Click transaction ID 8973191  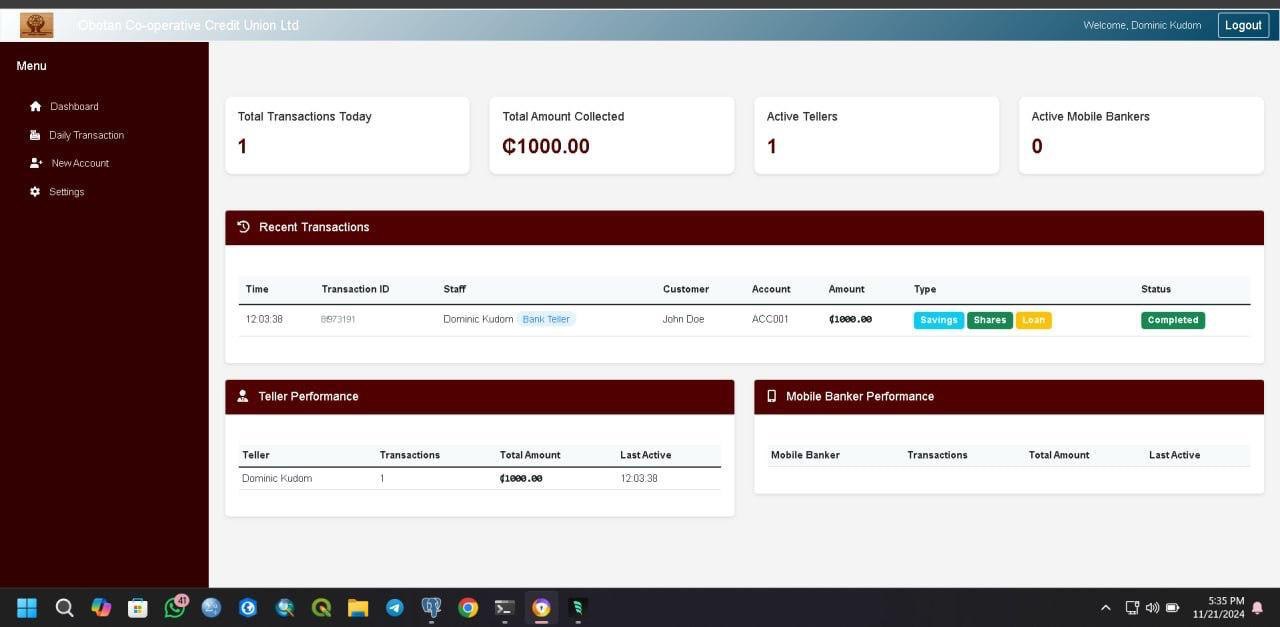338,319
